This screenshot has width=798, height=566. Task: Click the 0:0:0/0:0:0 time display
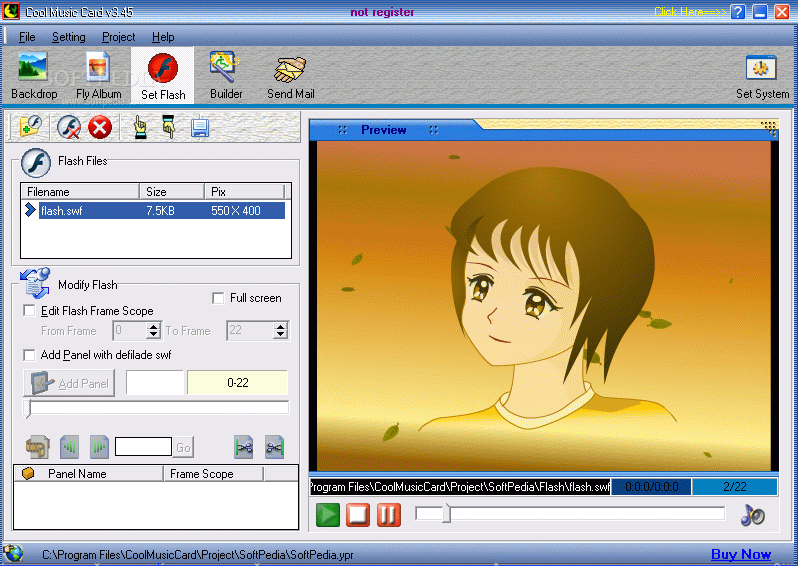tap(651, 487)
